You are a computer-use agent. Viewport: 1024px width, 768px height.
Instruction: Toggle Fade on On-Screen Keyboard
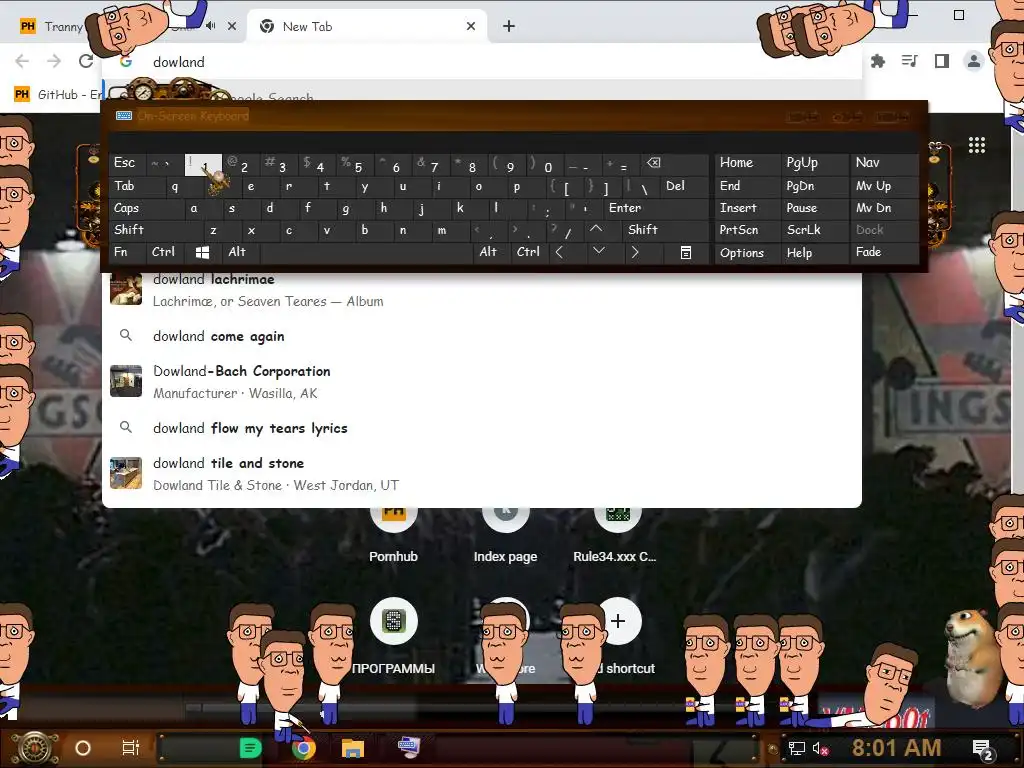884,252
